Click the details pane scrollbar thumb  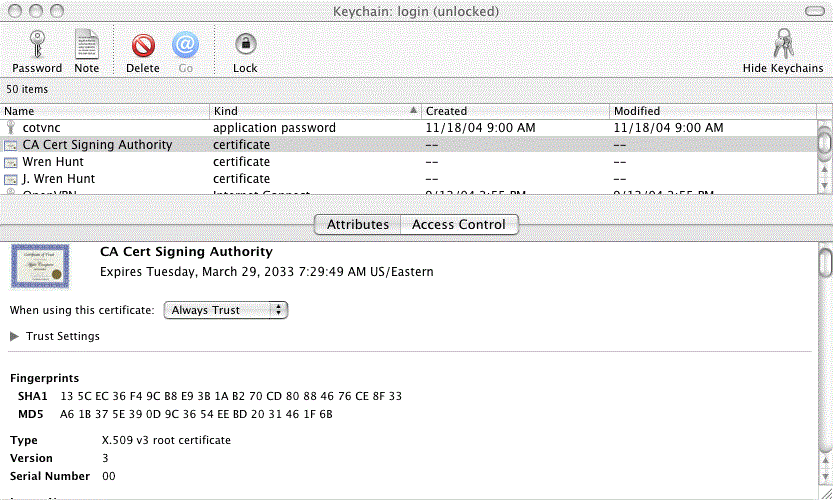click(x=825, y=262)
